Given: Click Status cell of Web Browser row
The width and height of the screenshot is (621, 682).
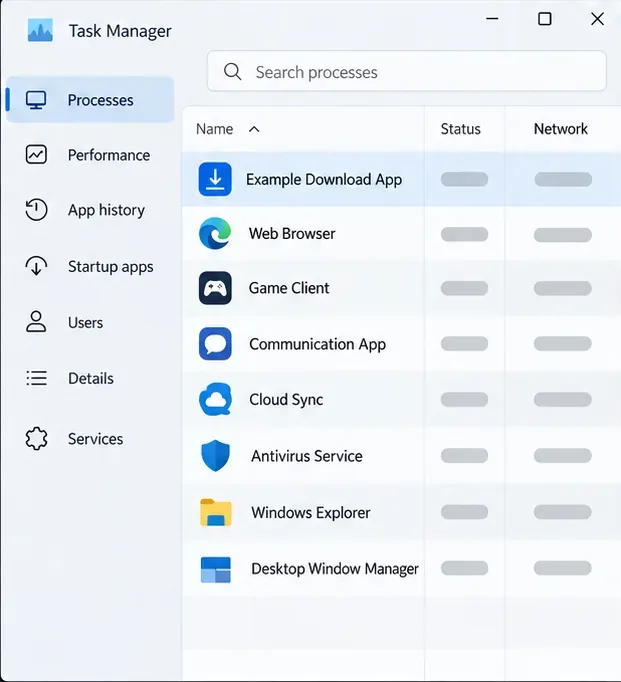Looking at the screenshot, I should point(464,234).
